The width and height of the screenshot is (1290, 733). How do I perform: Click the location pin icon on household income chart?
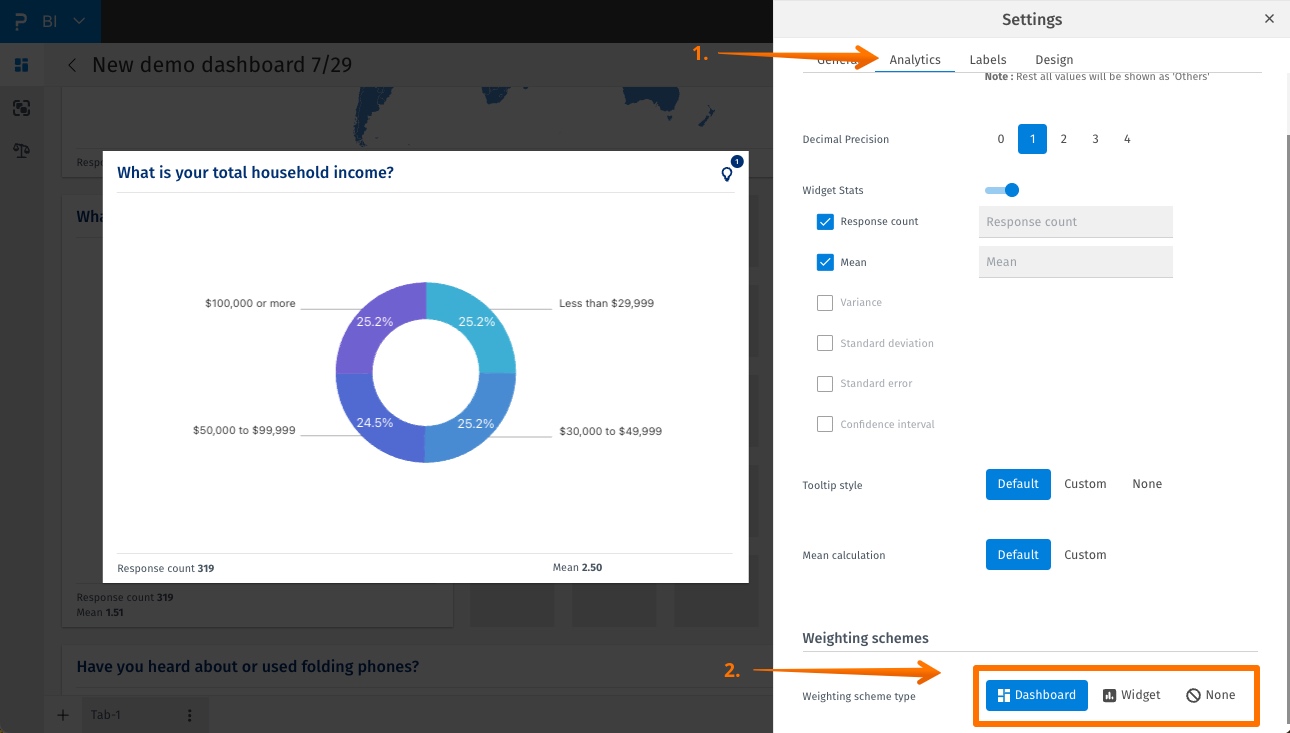click(x=727, y=174)
